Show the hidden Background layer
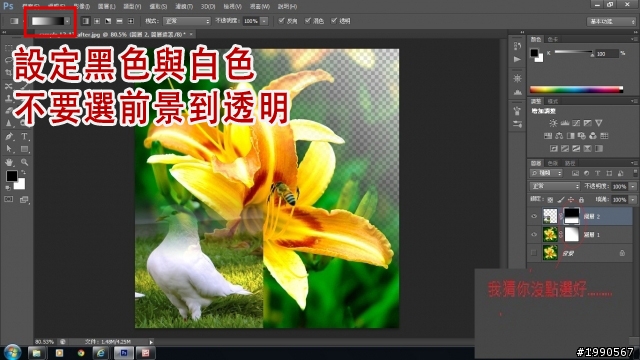 (x=534, y=253)
